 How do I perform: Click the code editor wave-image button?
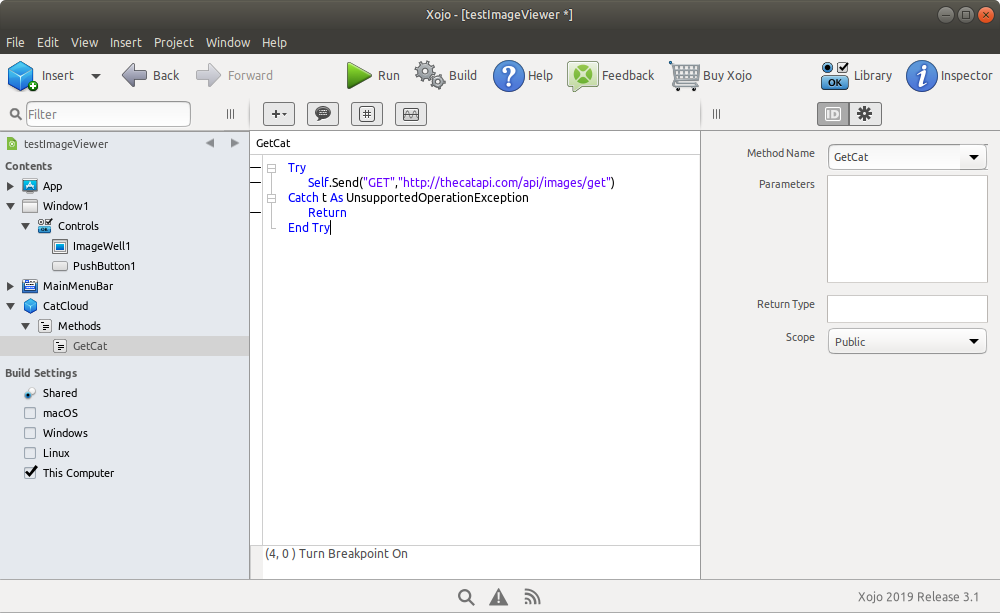click(x=411, y=114)
